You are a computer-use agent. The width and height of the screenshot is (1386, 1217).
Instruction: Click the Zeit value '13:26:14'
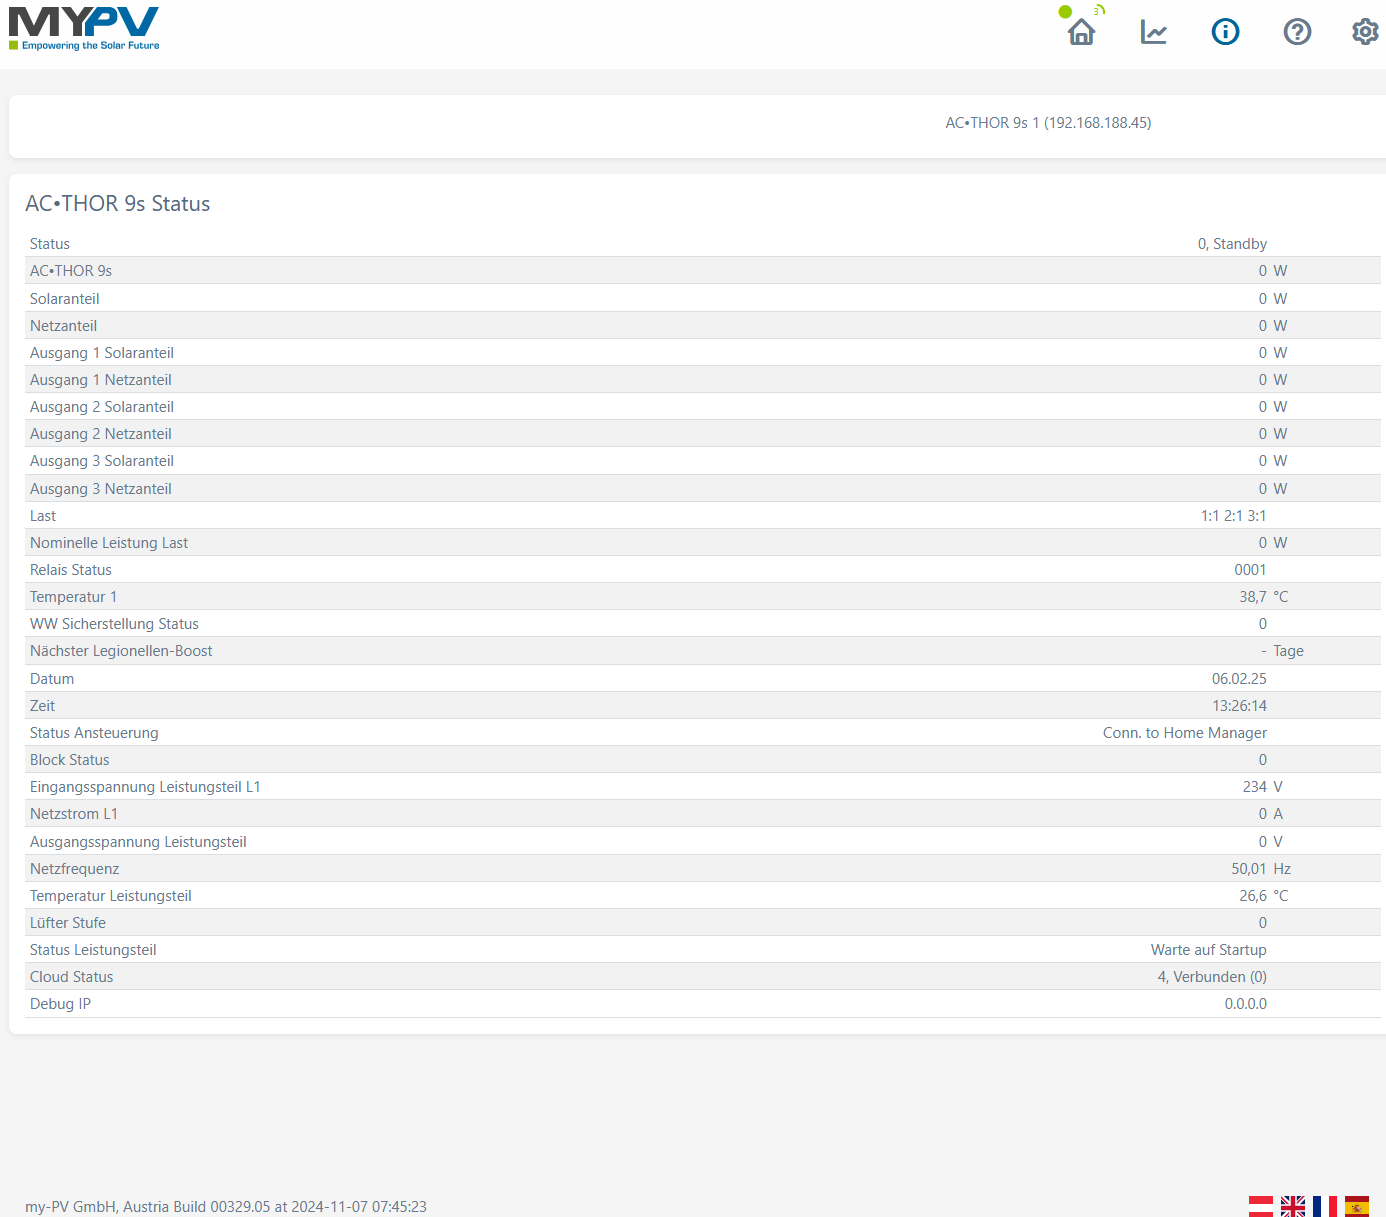tap(1239, 706)
